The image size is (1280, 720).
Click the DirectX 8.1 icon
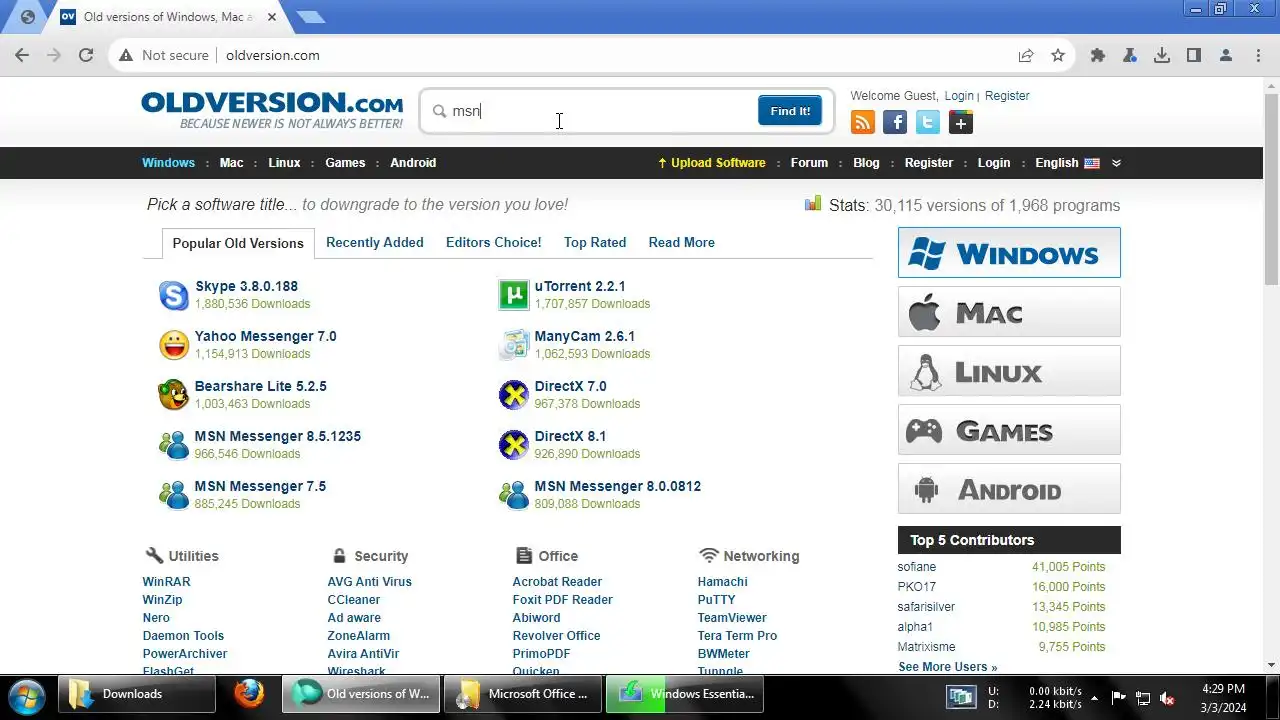pyautogui.click(x=513, y=445)
